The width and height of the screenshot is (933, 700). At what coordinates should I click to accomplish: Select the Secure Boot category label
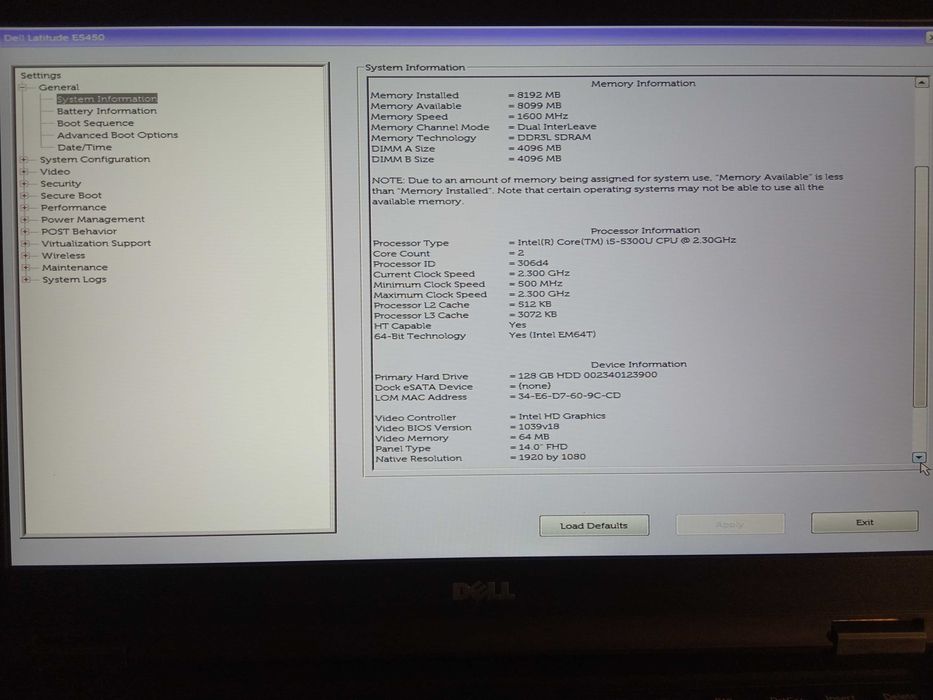[71, 195]
